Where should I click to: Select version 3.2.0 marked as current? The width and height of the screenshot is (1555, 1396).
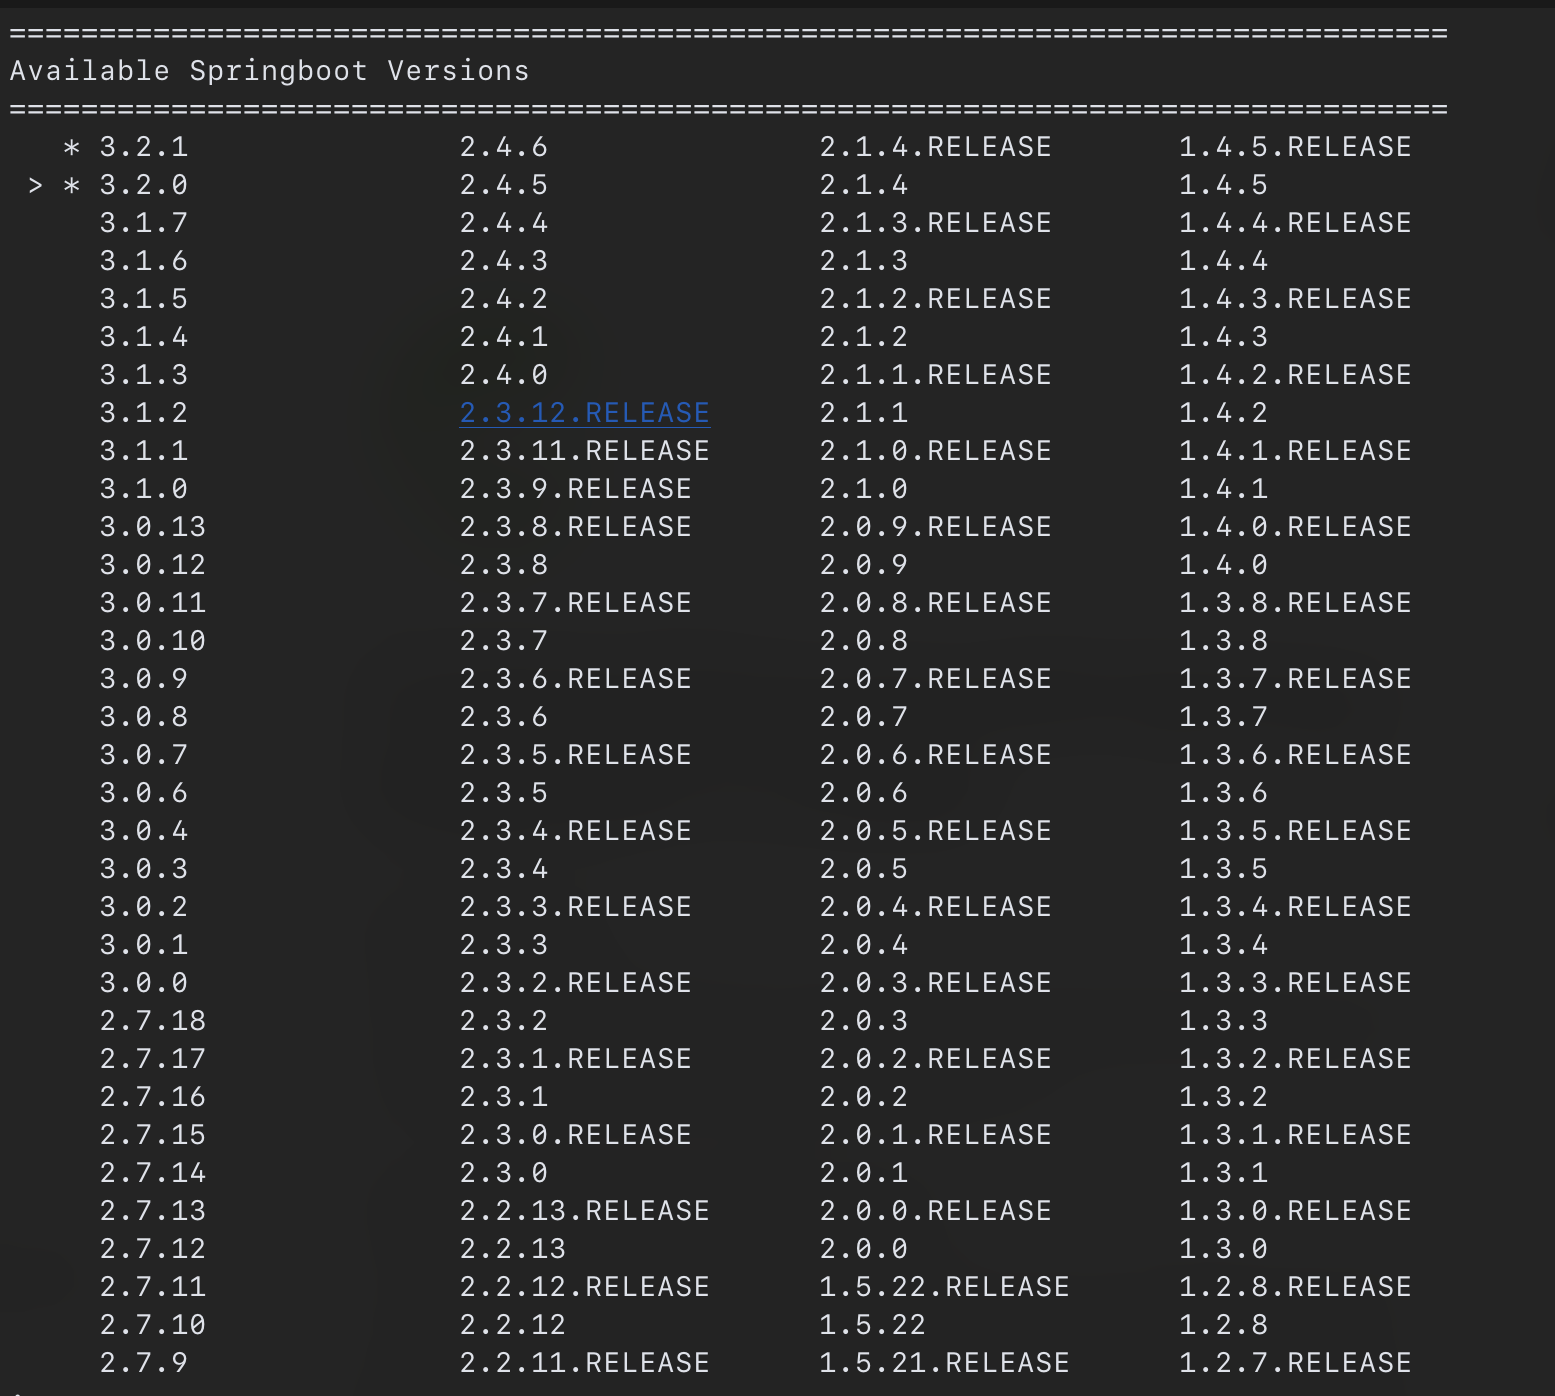tap(144, 185)
